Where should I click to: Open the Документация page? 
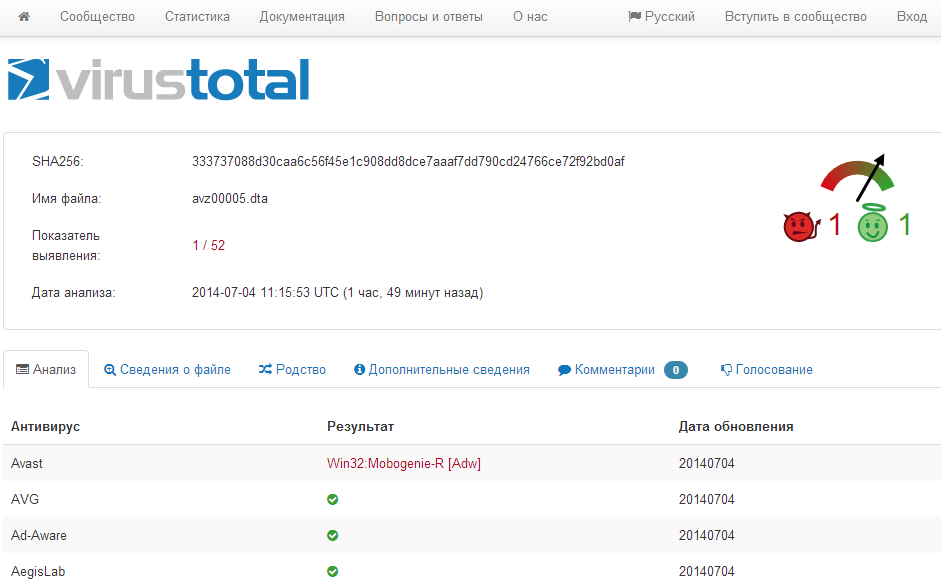point(302,17)
